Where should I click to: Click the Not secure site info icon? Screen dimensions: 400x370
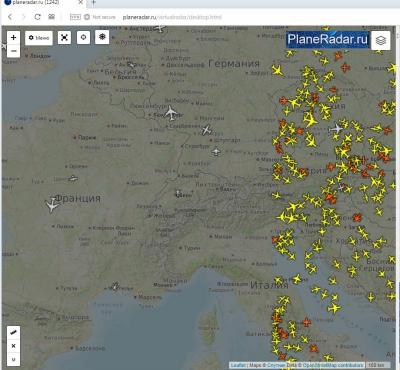(x=87, y=17)
